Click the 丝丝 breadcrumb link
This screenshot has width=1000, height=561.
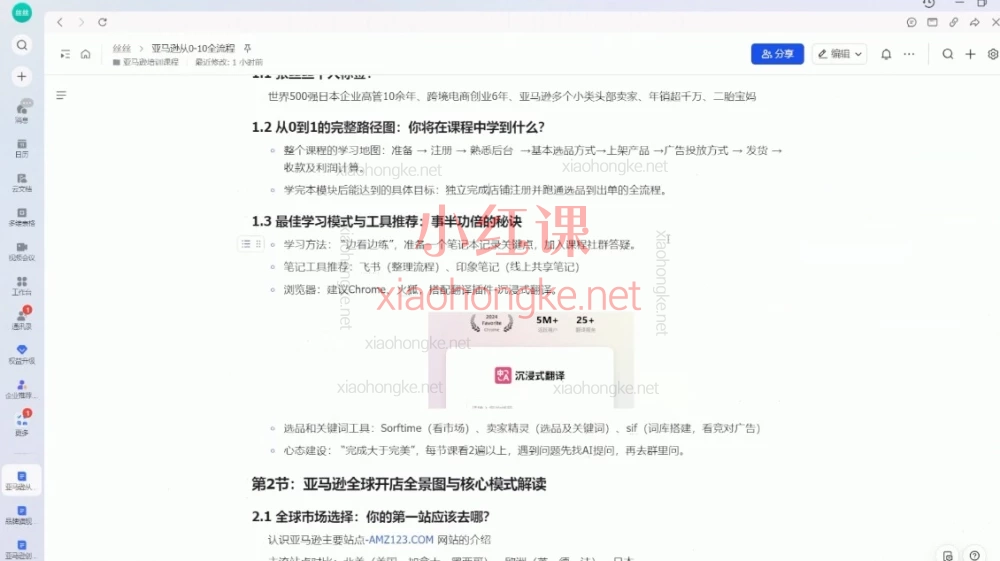pos(122,48)
